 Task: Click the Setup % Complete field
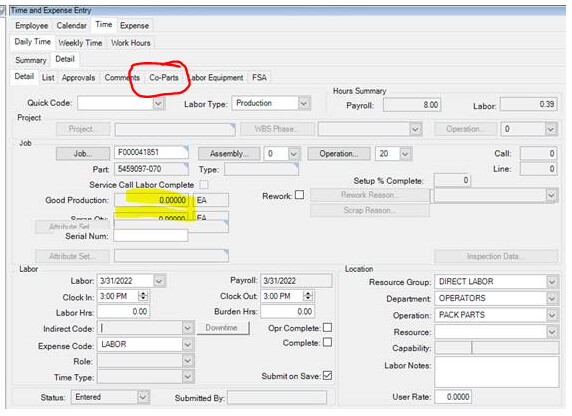(452, 180)
